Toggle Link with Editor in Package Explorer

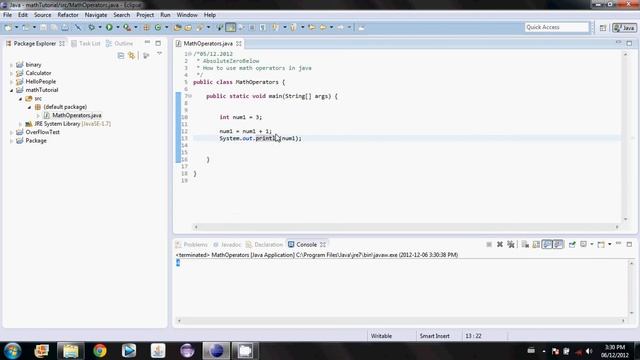[131, 56]
